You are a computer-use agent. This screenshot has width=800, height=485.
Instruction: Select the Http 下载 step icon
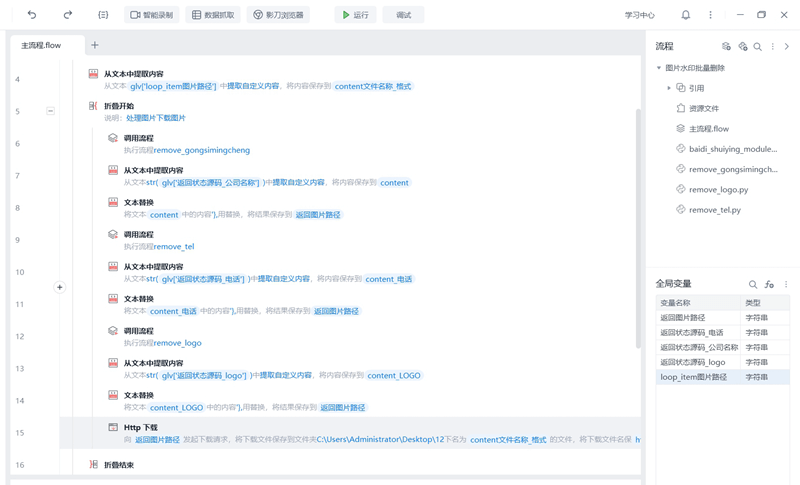point(113,427)
